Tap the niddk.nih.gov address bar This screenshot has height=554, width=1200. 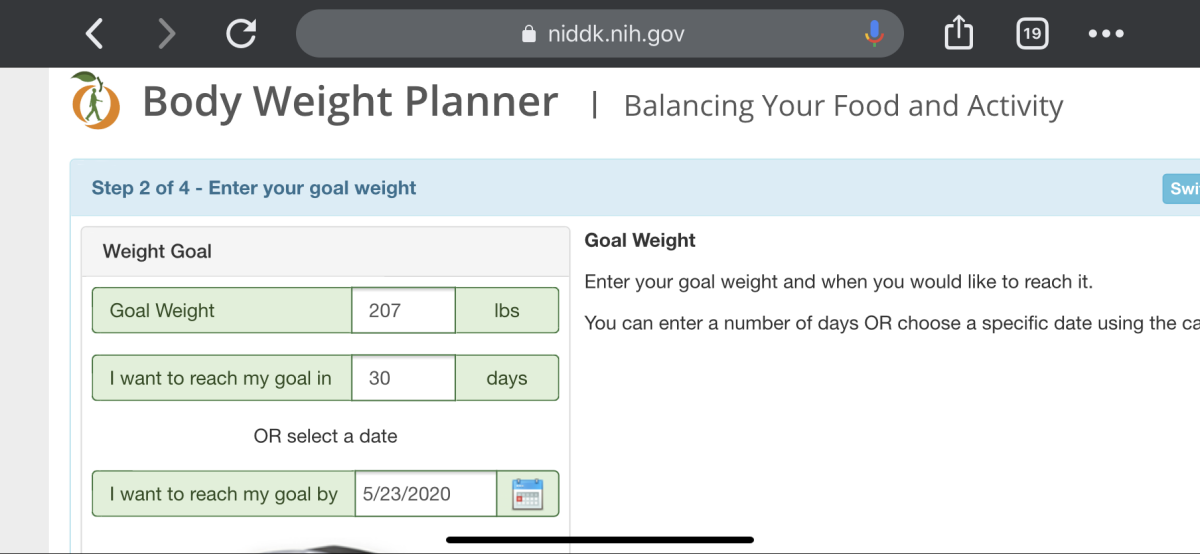pos(615,35)
